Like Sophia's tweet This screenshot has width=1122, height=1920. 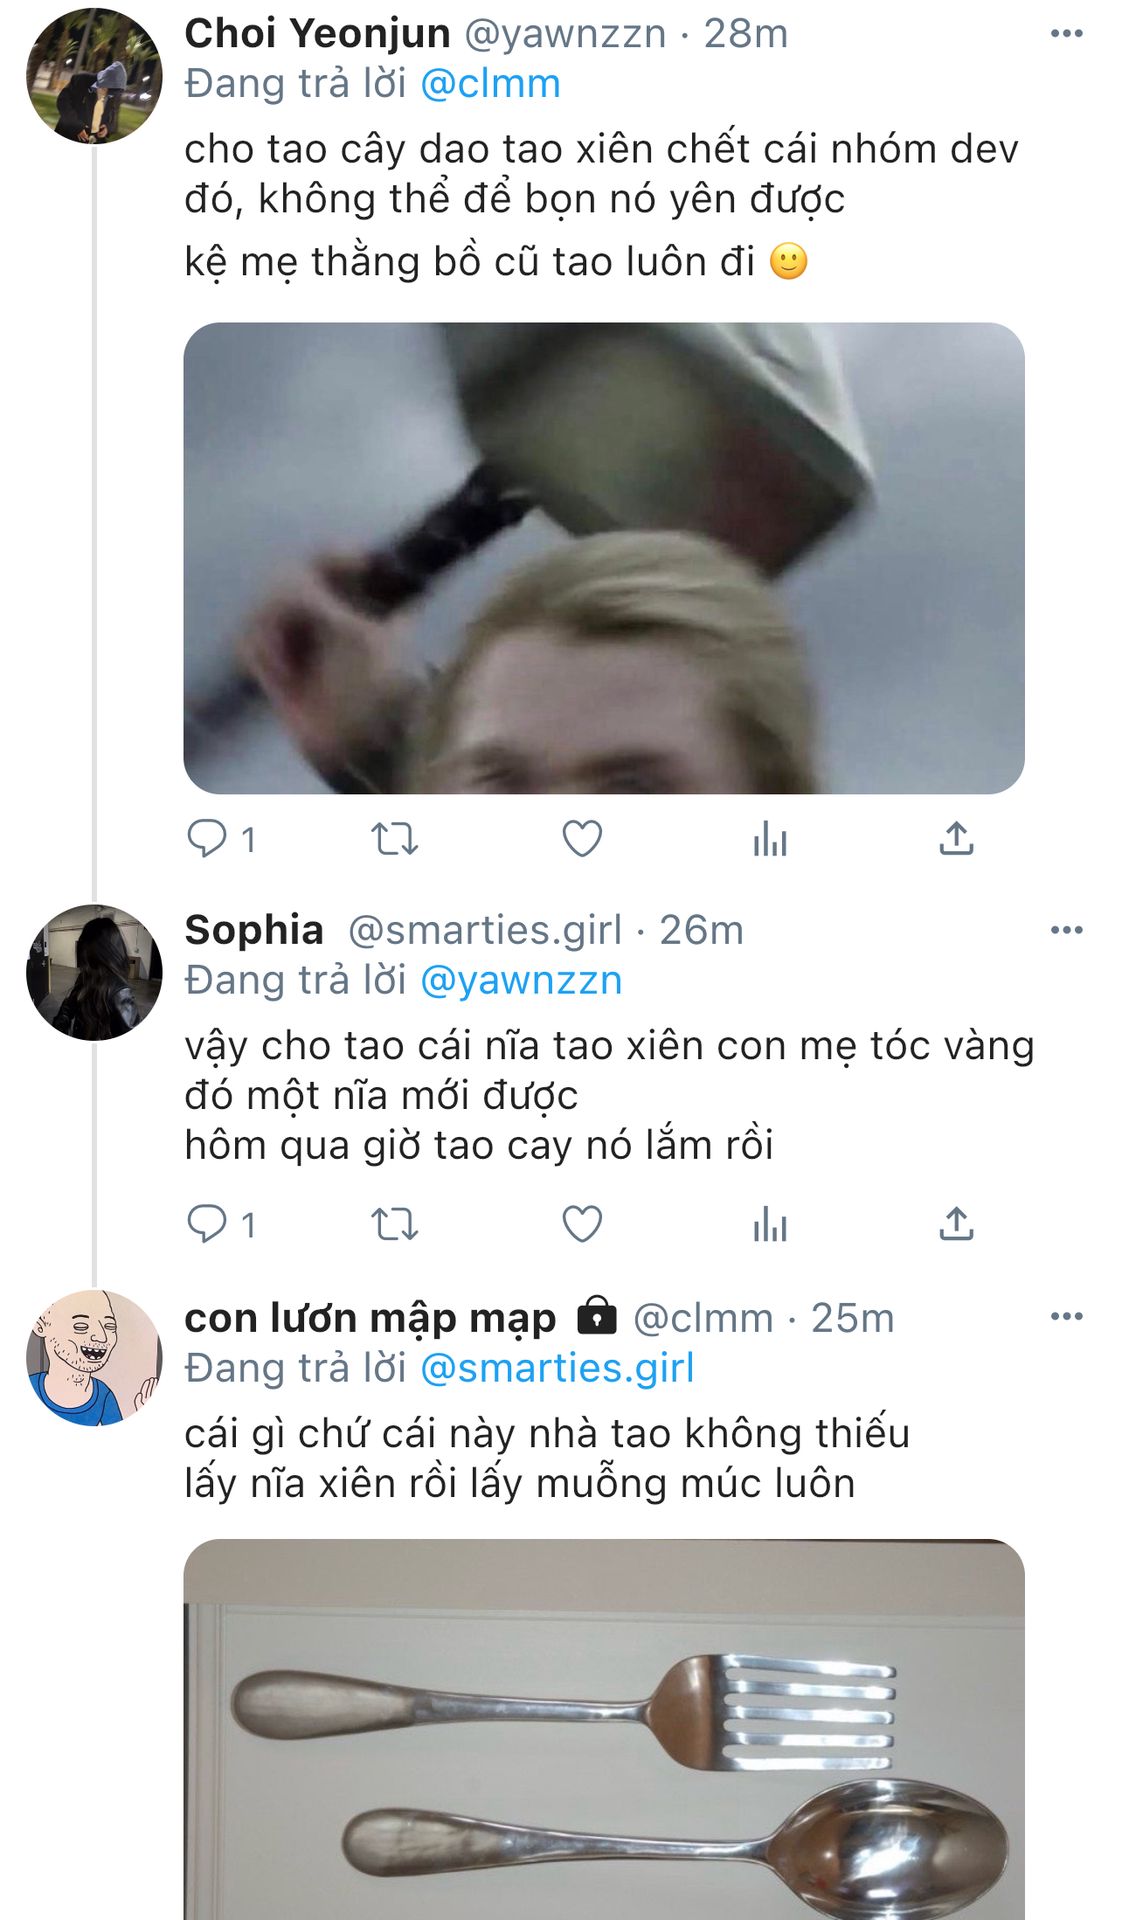tap(582, 1224)
